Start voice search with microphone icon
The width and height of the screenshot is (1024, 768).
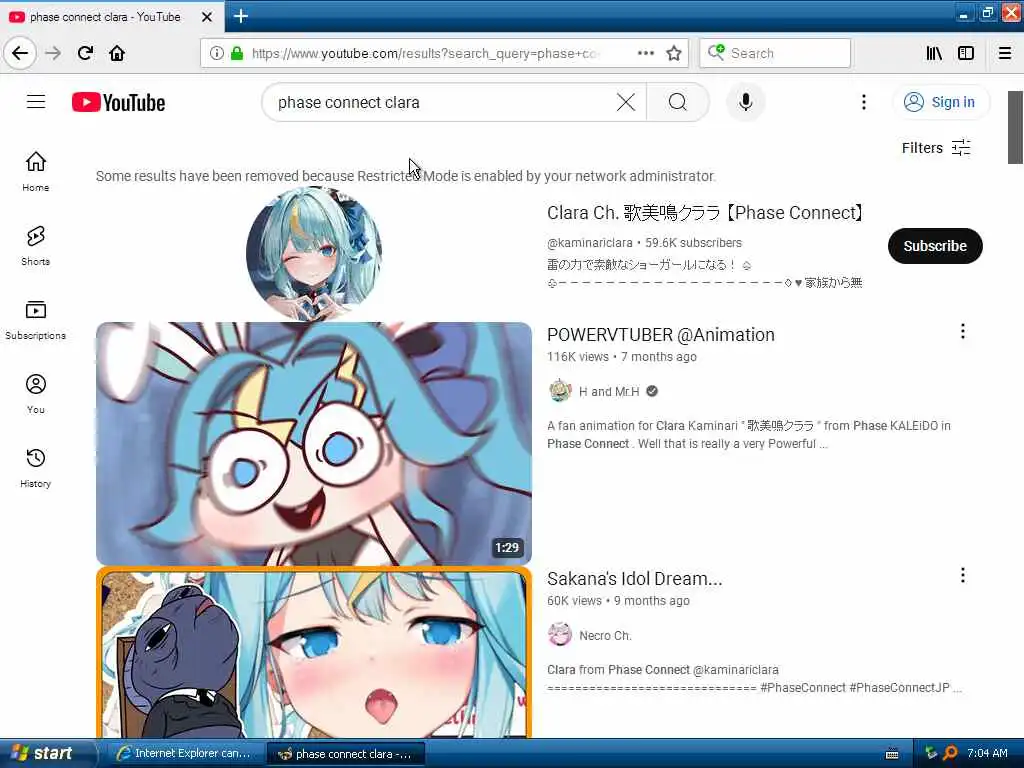(x=745, y=102)
